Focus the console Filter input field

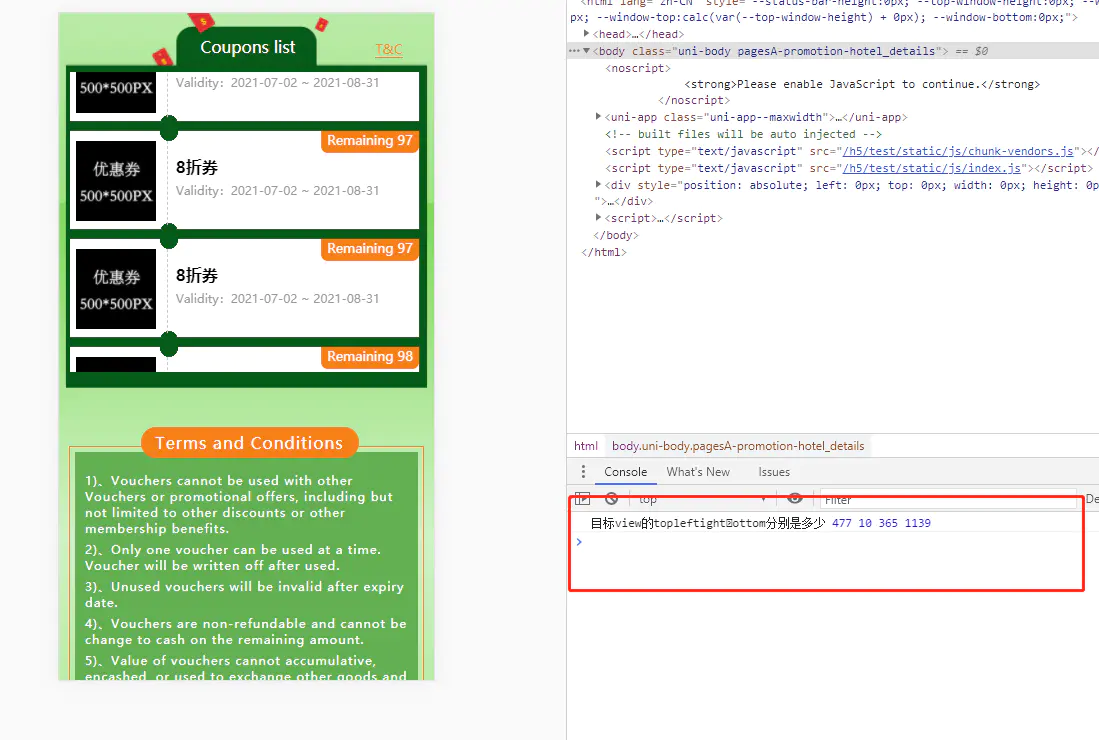[948, 500]
